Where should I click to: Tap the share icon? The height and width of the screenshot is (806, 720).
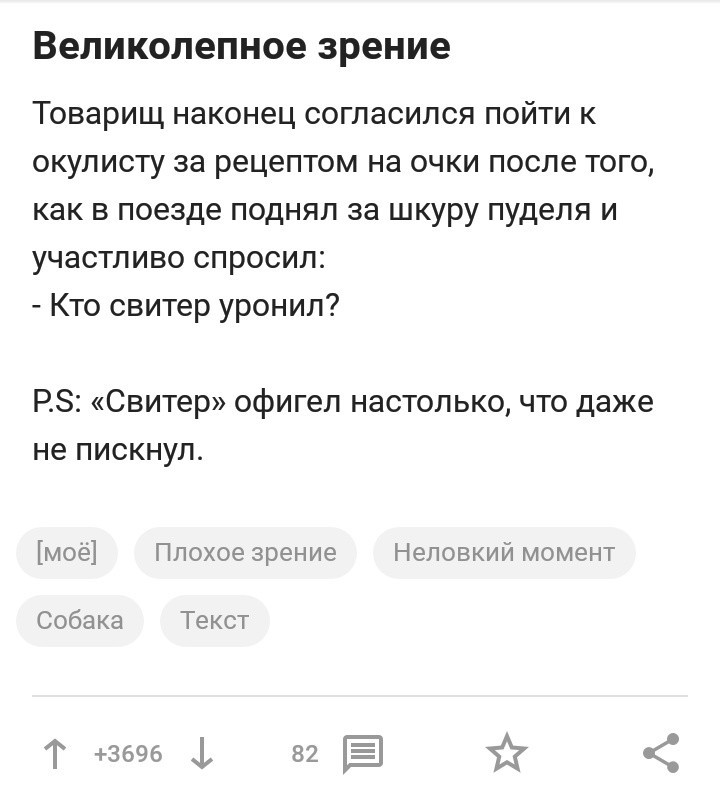point(661,753)
